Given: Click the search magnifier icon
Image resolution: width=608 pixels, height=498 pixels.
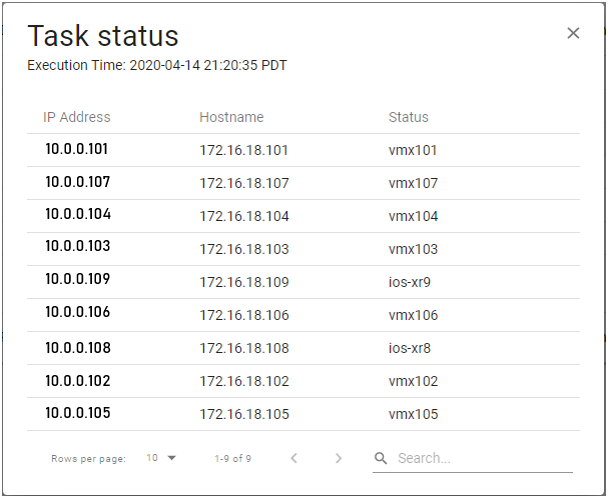Looking at the screenshot, I should pyautogui.click(x=381, y=458).
